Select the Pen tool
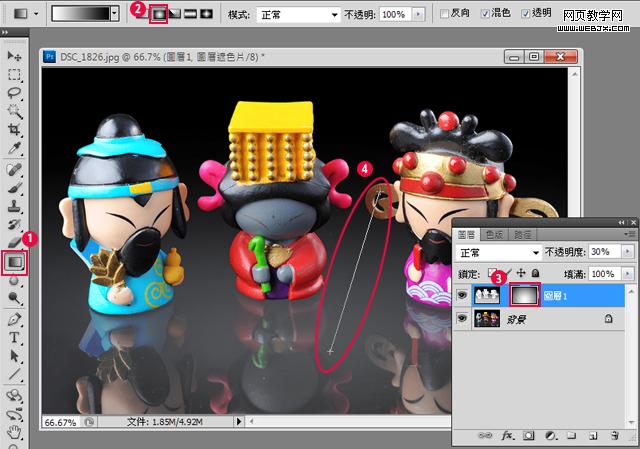Viewport: 640px width, 449px height. click(x=14, y=319)
